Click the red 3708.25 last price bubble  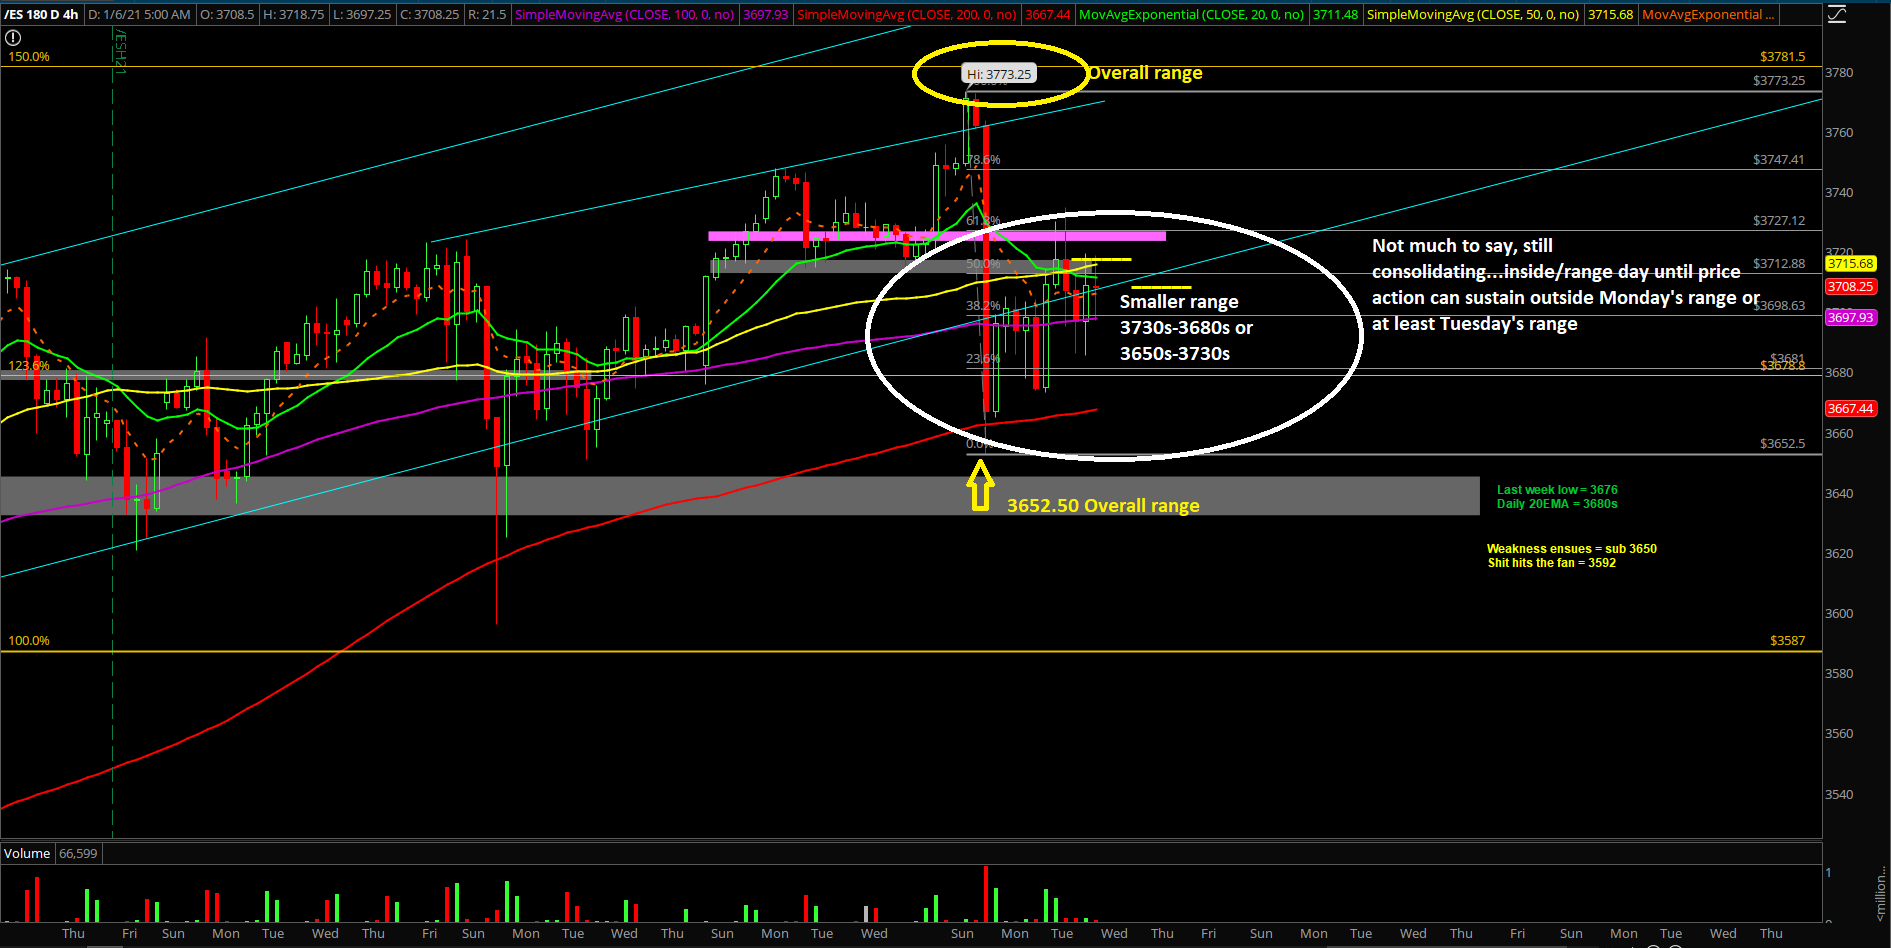click(x=1851, y=287)
